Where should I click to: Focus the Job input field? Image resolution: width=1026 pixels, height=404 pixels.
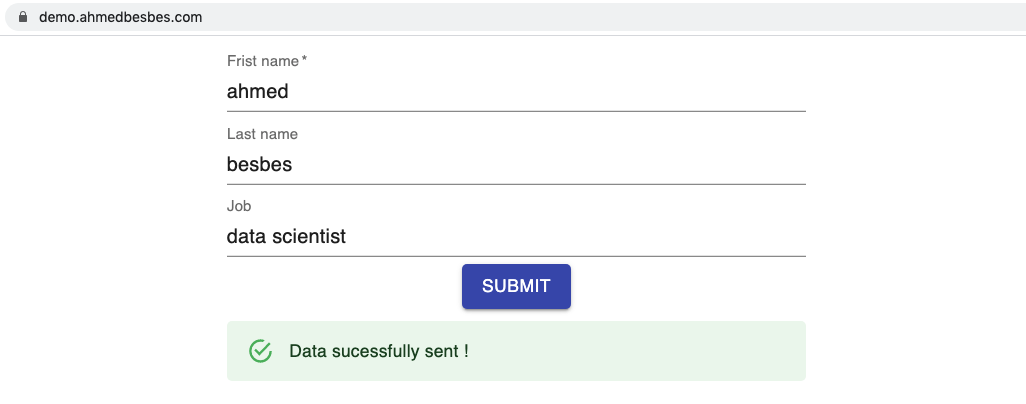tap(516, 236)
